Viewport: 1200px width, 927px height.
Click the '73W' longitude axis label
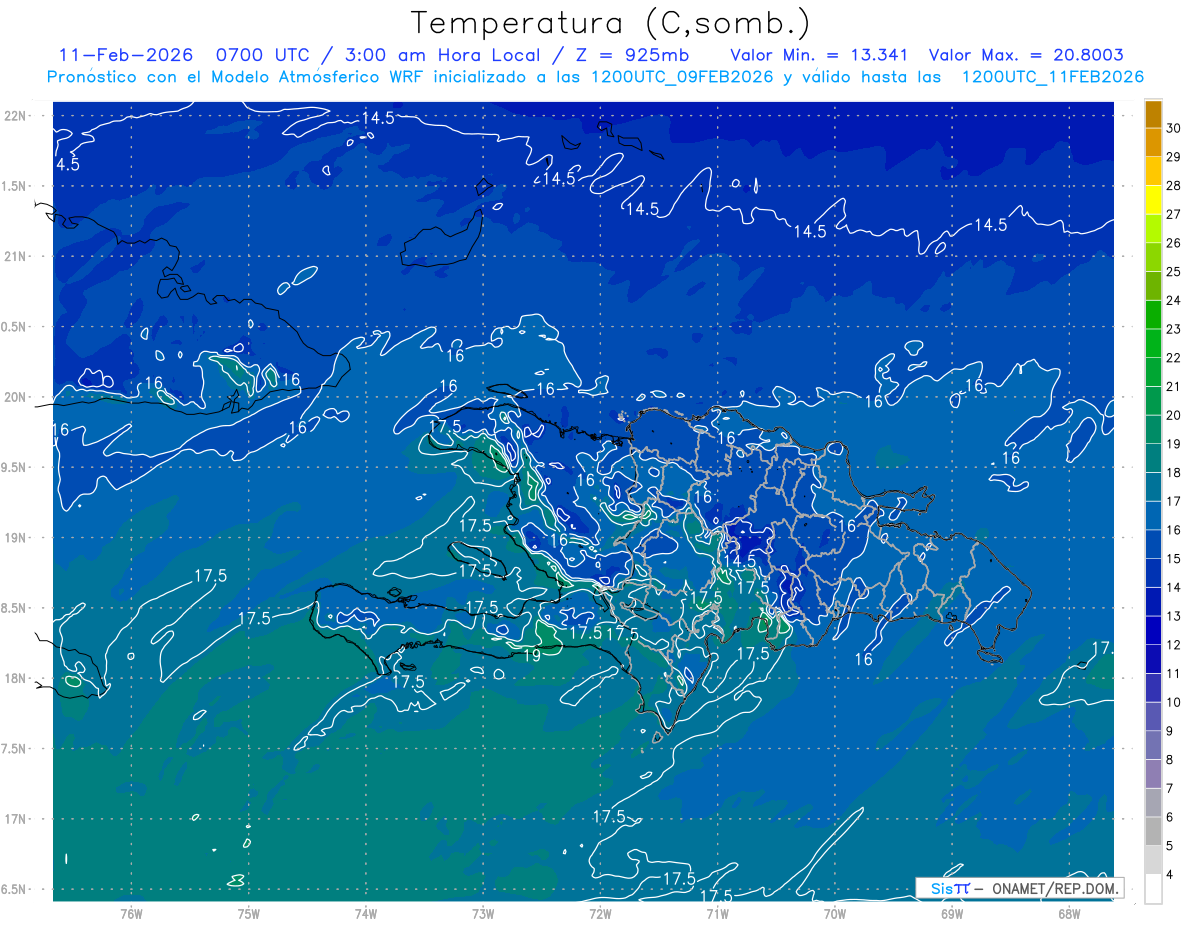click(483, 913)
